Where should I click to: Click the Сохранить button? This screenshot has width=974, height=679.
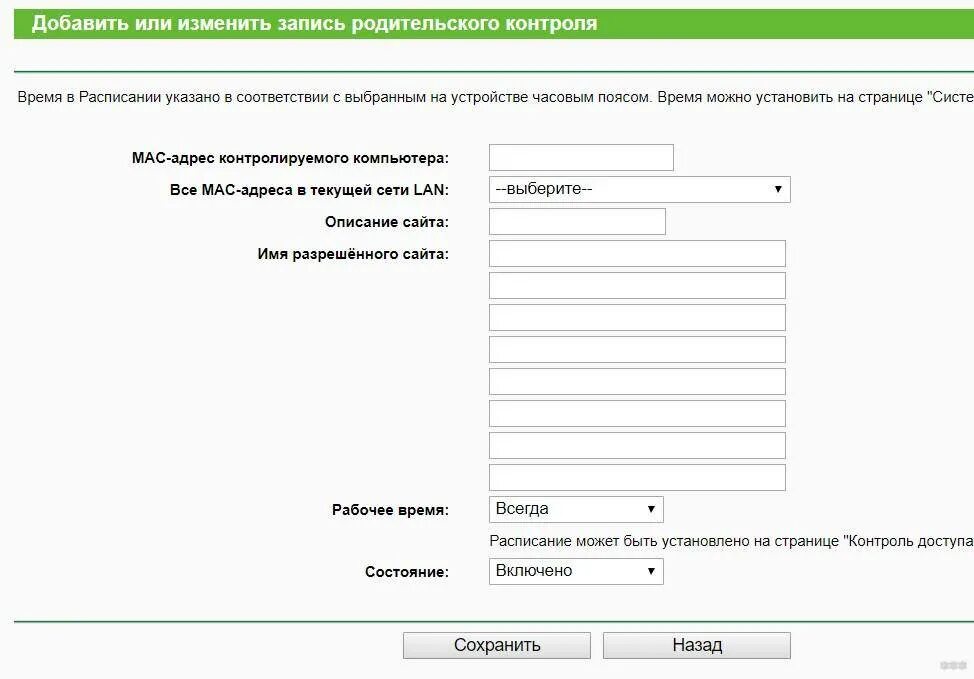(x=497, y=645)
